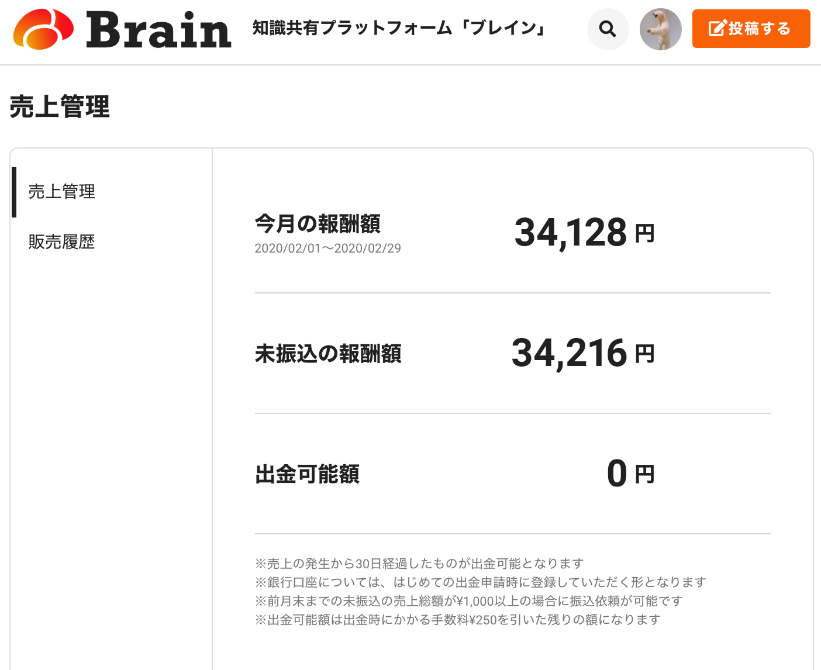Click the 出金可能額 label
The height and width of the screenshot is (670, 821).
pos(307,474)
